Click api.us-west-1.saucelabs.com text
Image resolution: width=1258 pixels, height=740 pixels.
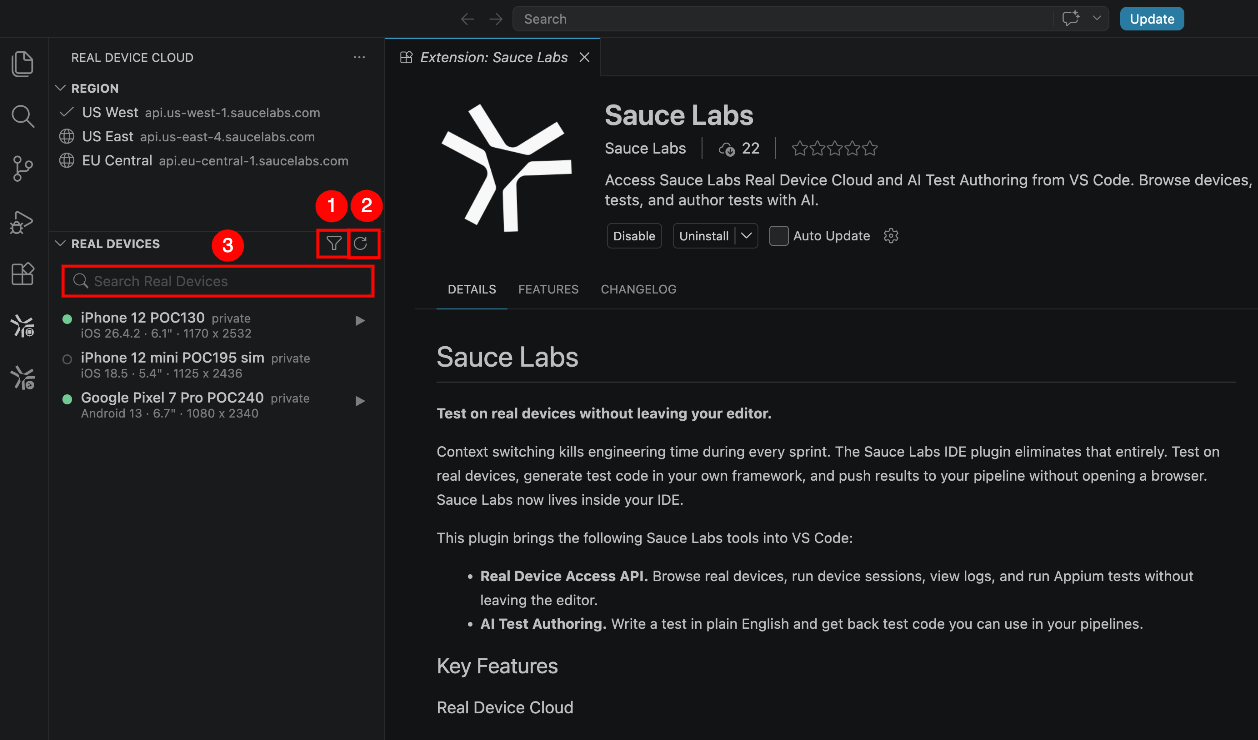[232, 113]
